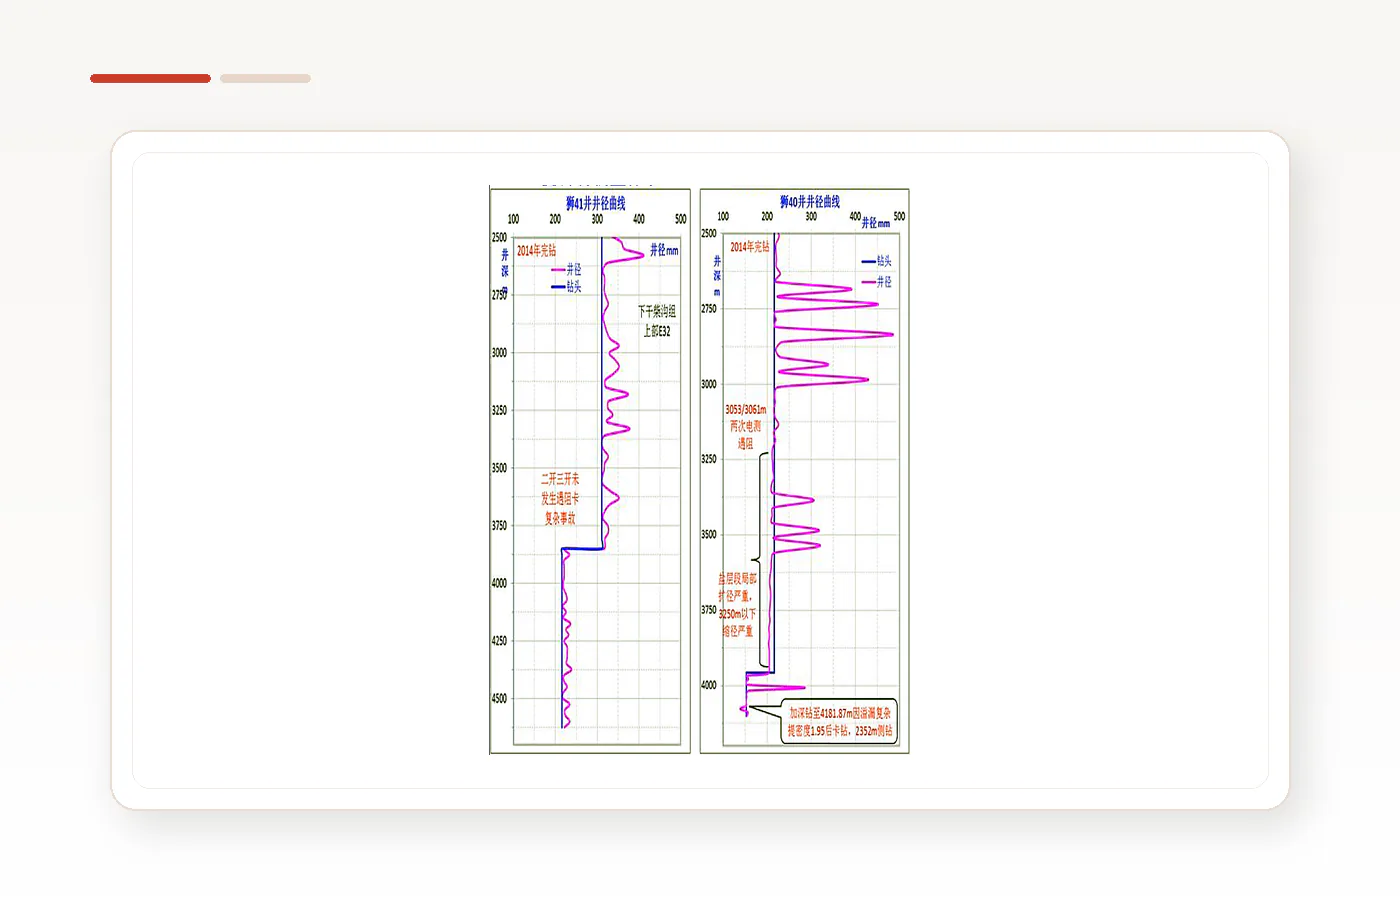
Task: Click 盐层段局部扩径严重 annotation in right chart
Action: point(738,605)
